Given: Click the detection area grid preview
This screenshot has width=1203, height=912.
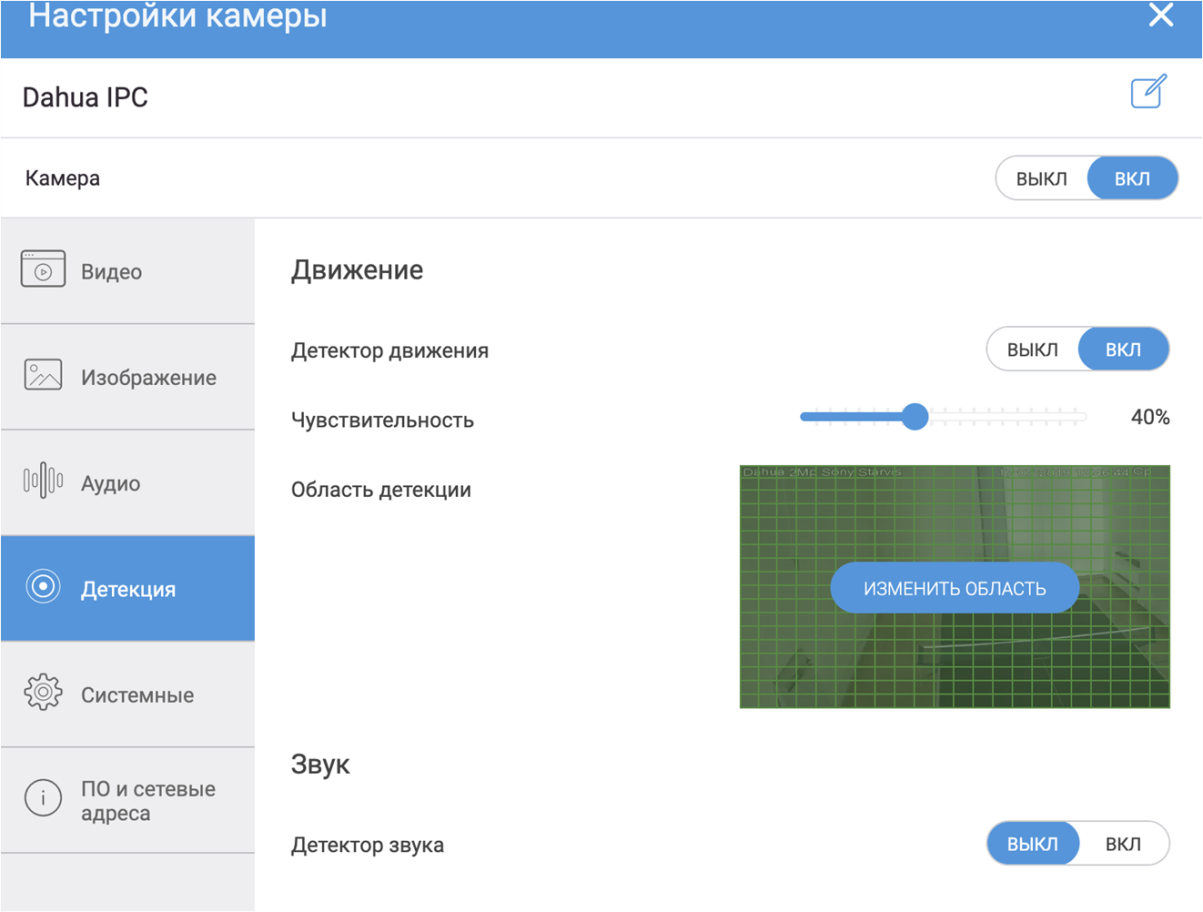Looking at the screenshot, I should point(954,586).
